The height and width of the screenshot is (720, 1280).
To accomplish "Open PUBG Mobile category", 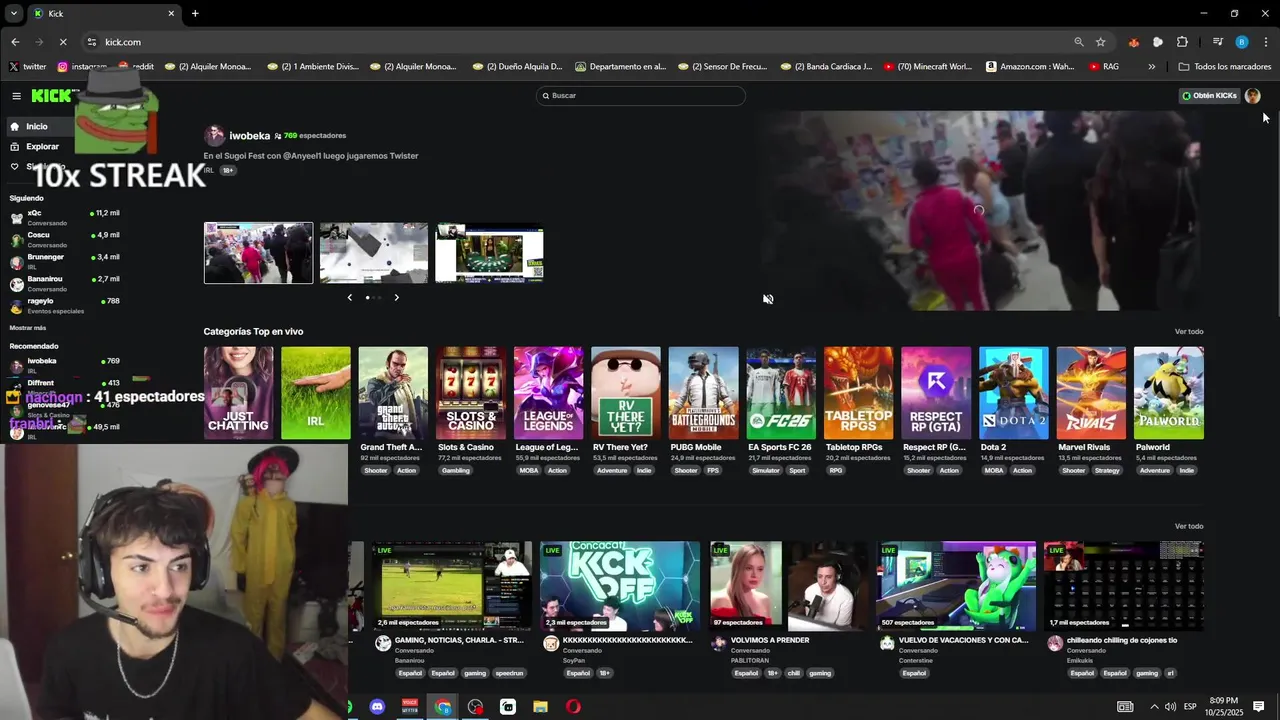I will 703,393.
